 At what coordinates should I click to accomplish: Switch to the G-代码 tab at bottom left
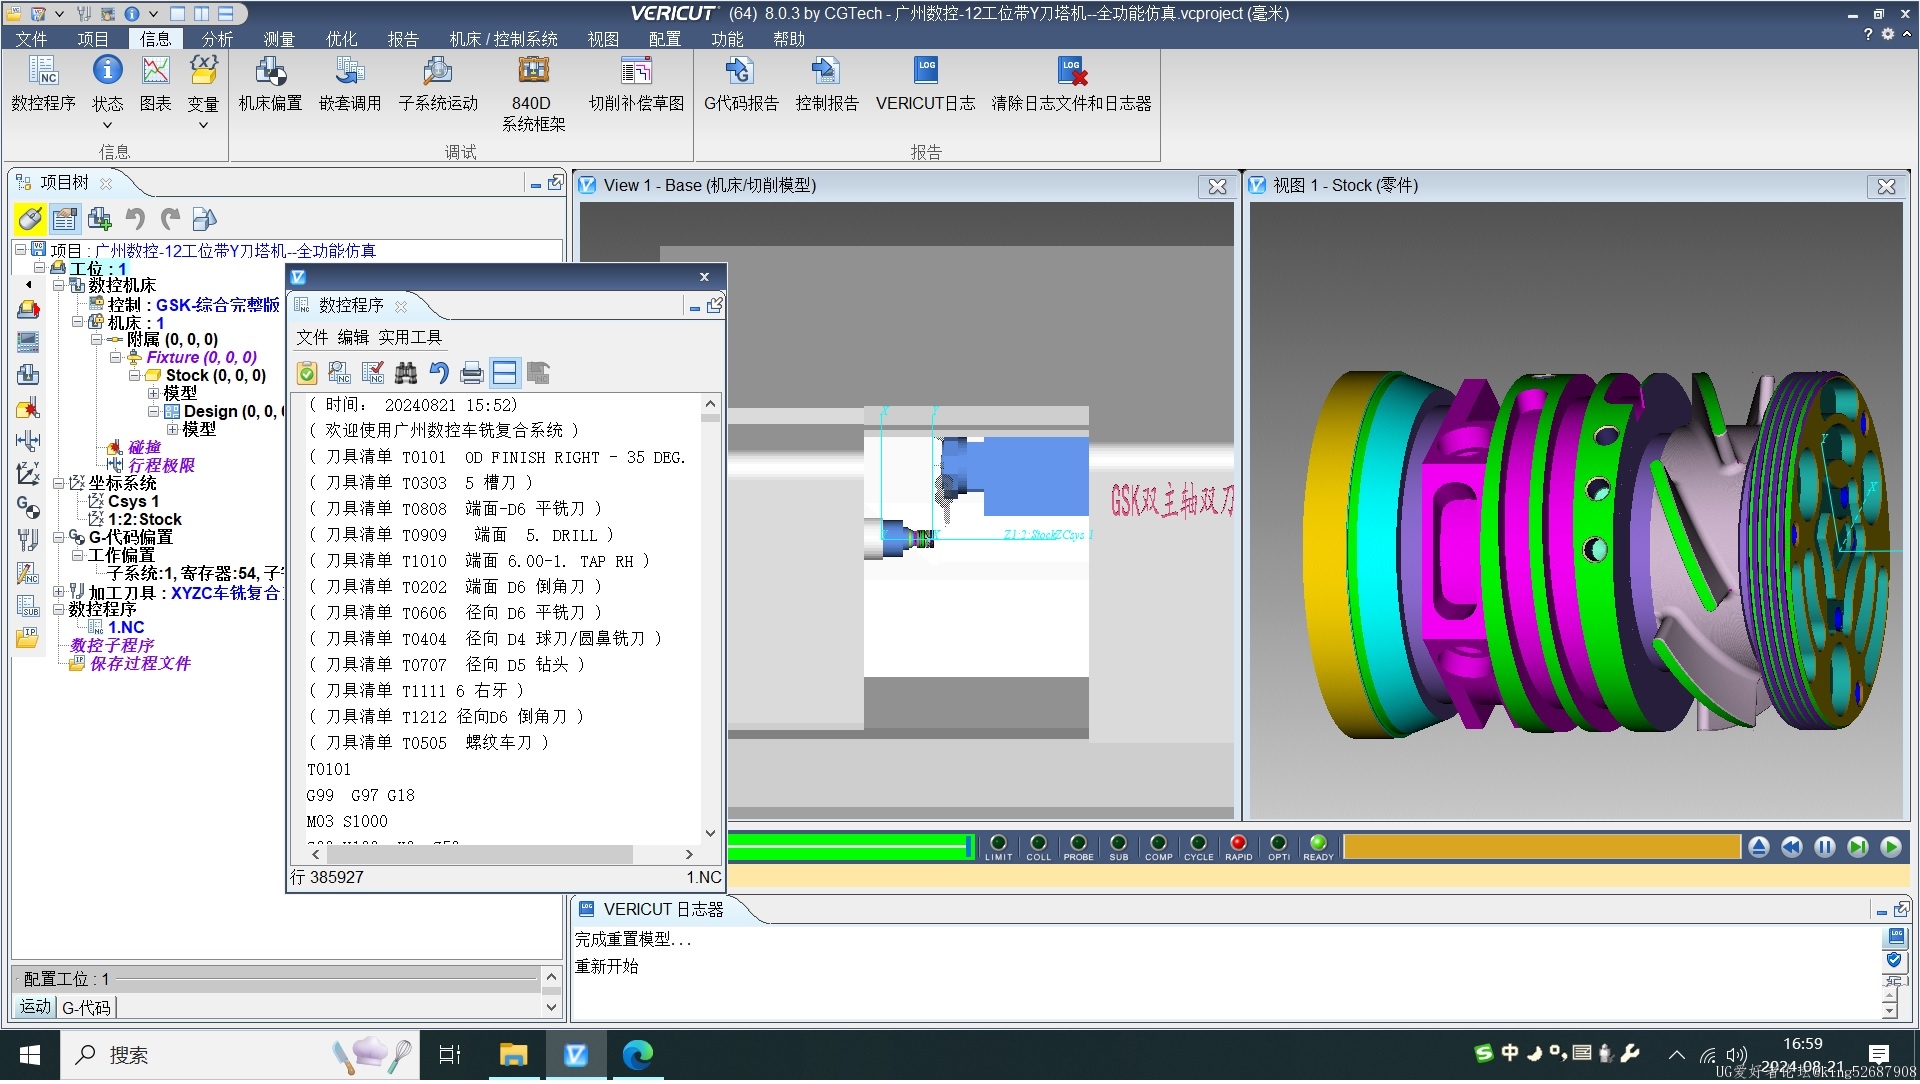point(87,1009)
